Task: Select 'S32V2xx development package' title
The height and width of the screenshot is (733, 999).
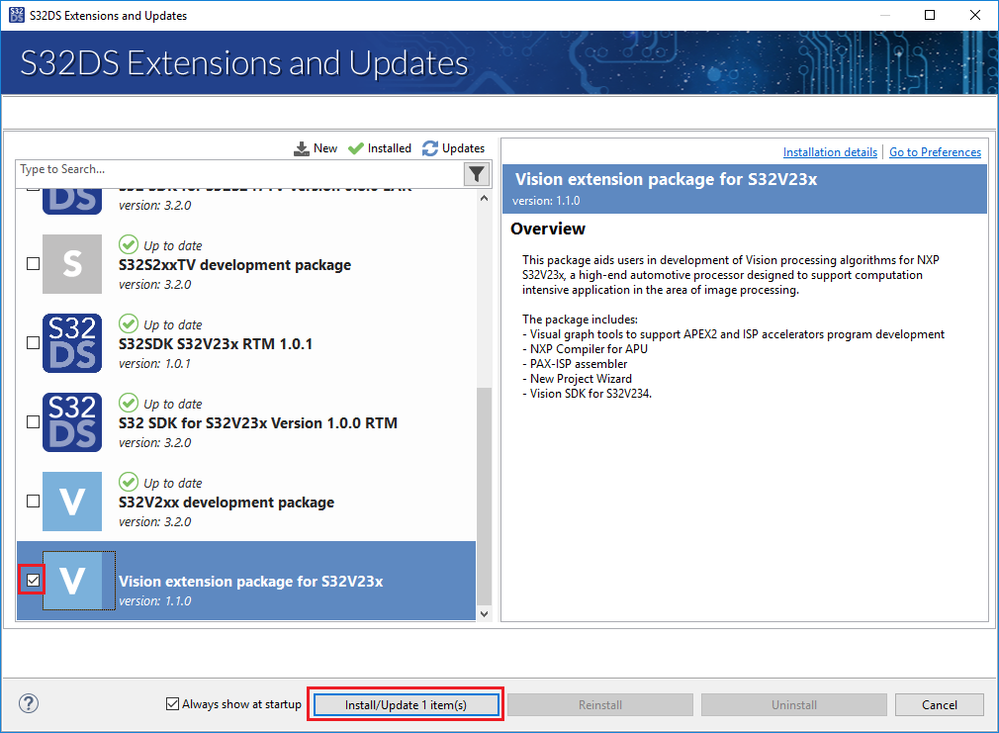Action: (x=226, y=502)
